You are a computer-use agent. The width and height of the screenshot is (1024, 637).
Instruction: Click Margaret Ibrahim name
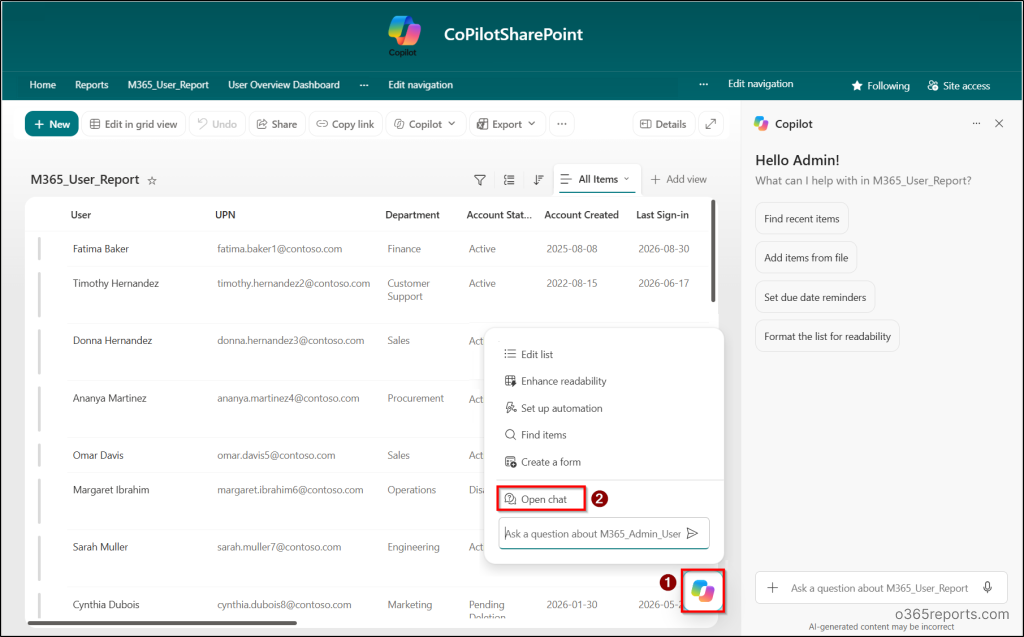tap(111, 489)
